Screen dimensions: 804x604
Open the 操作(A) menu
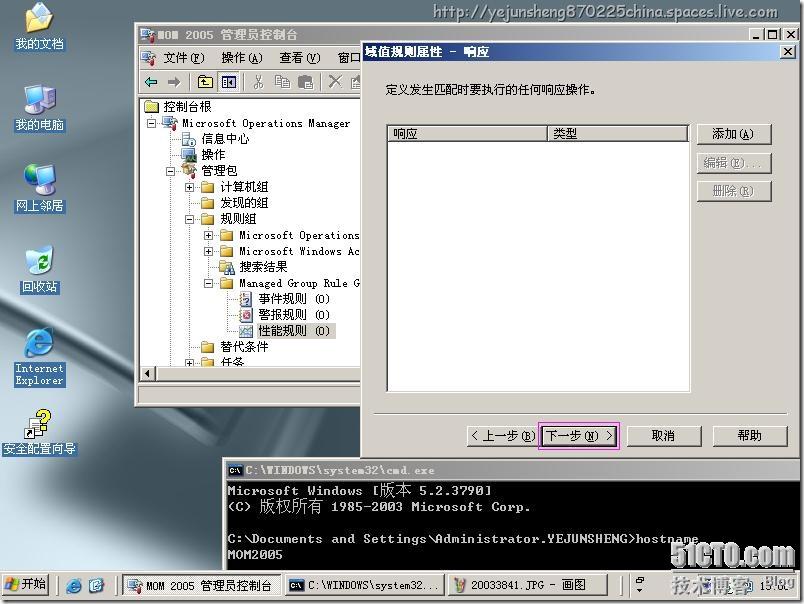point(242,57)
